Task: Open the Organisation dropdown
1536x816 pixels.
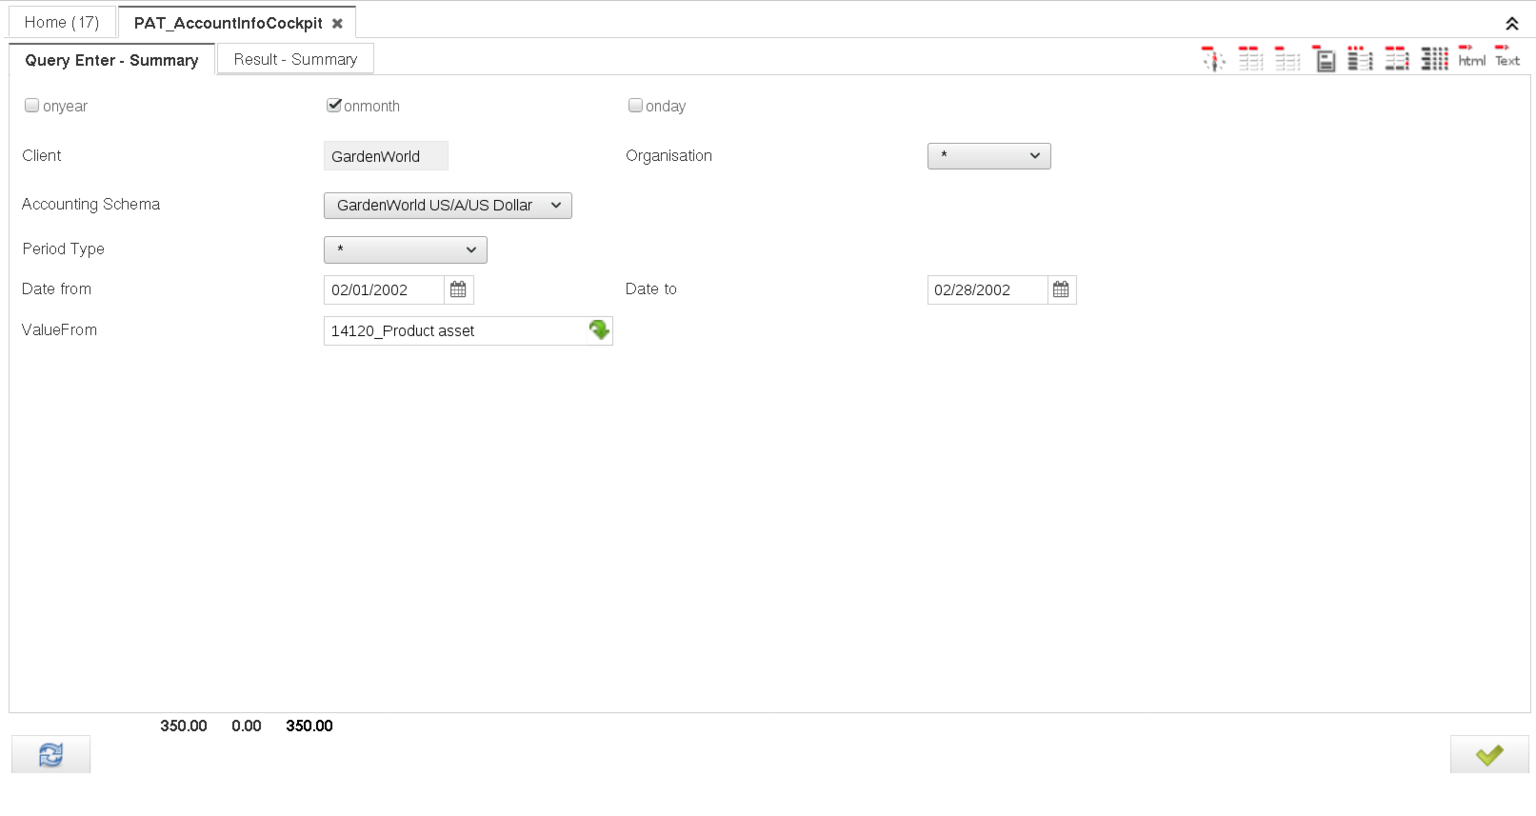Action: point(988,156)
